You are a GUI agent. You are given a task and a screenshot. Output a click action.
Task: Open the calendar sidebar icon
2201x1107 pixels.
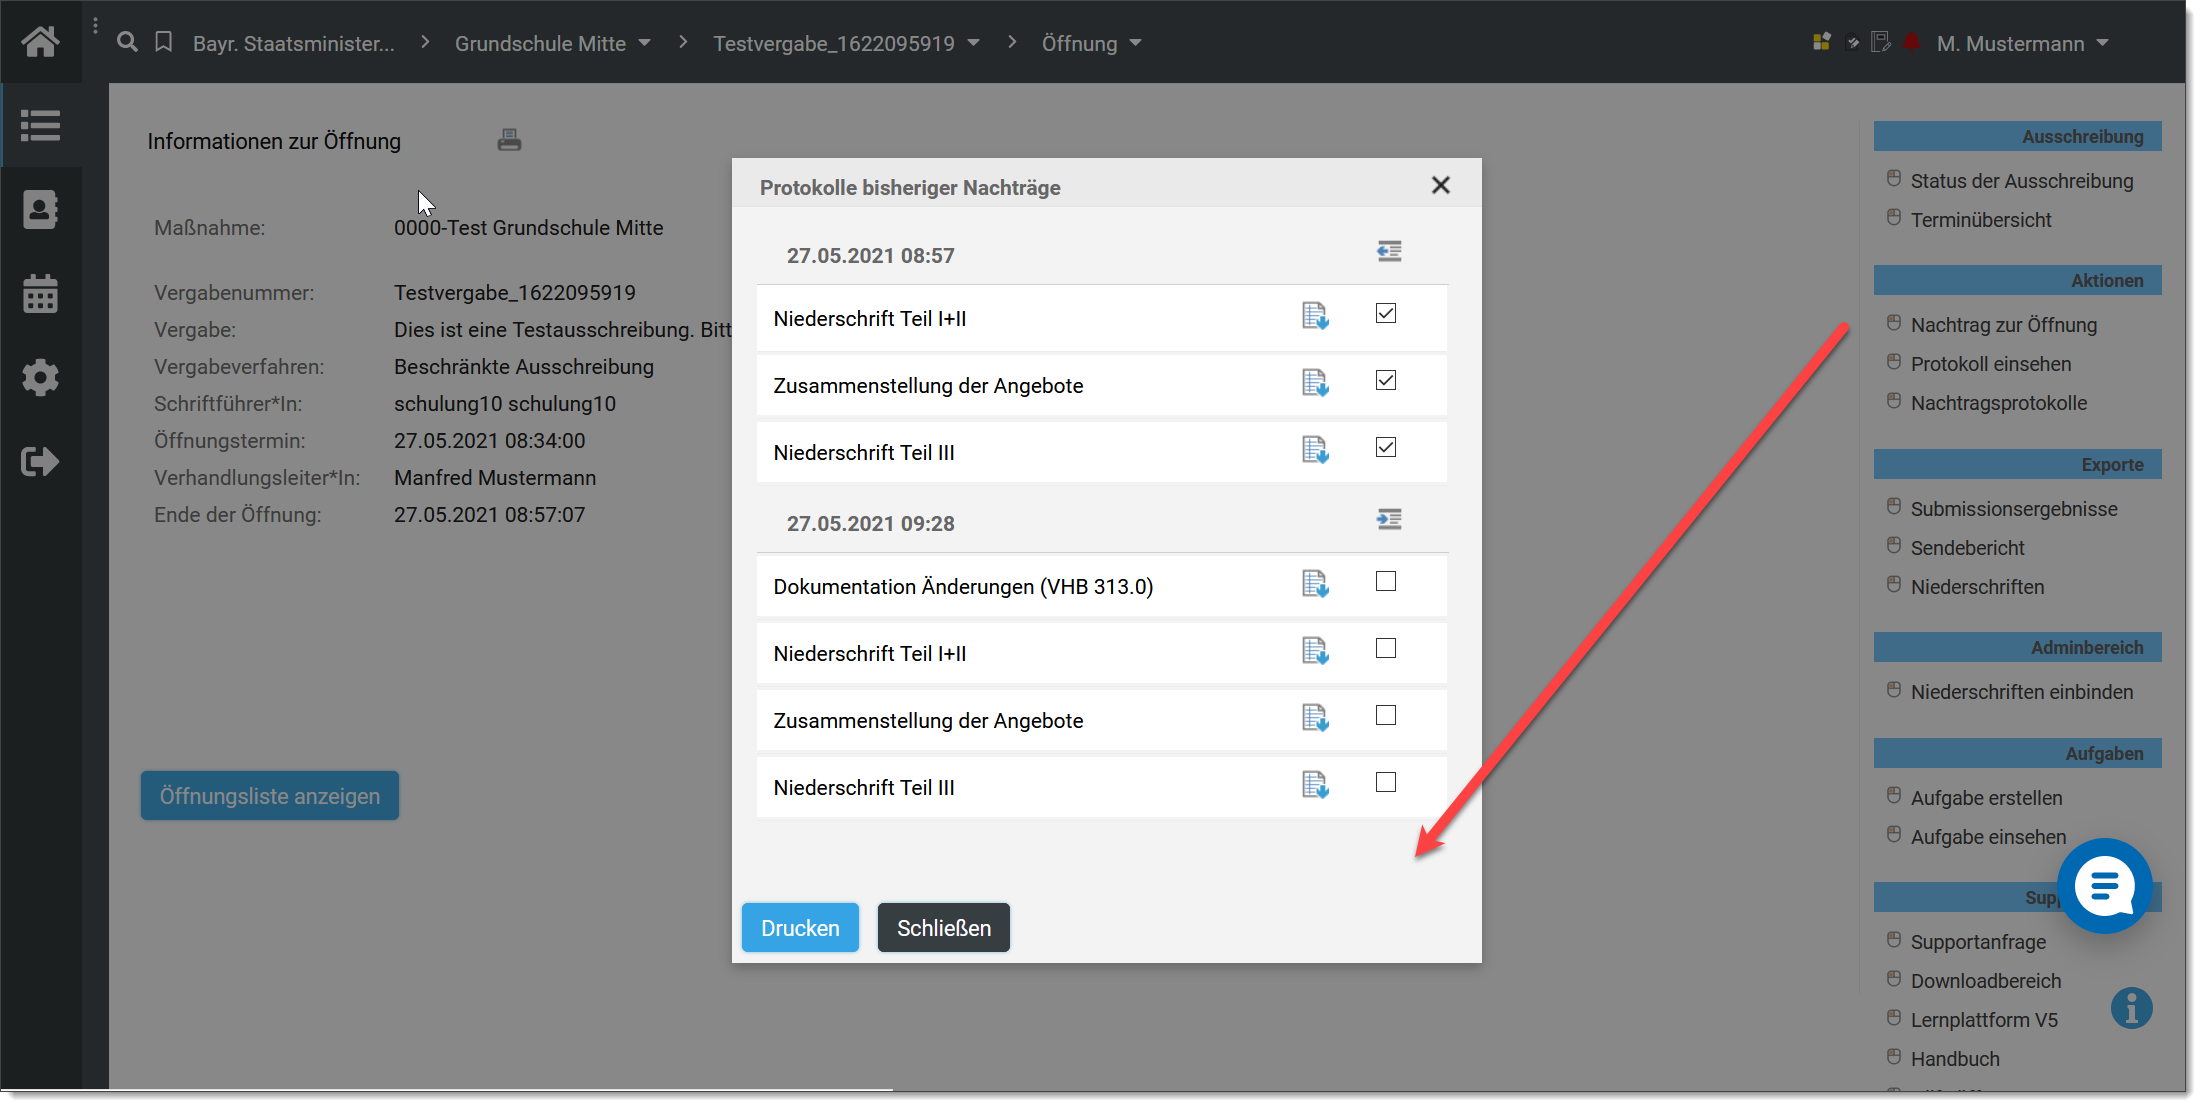click(x=40, y=293)
